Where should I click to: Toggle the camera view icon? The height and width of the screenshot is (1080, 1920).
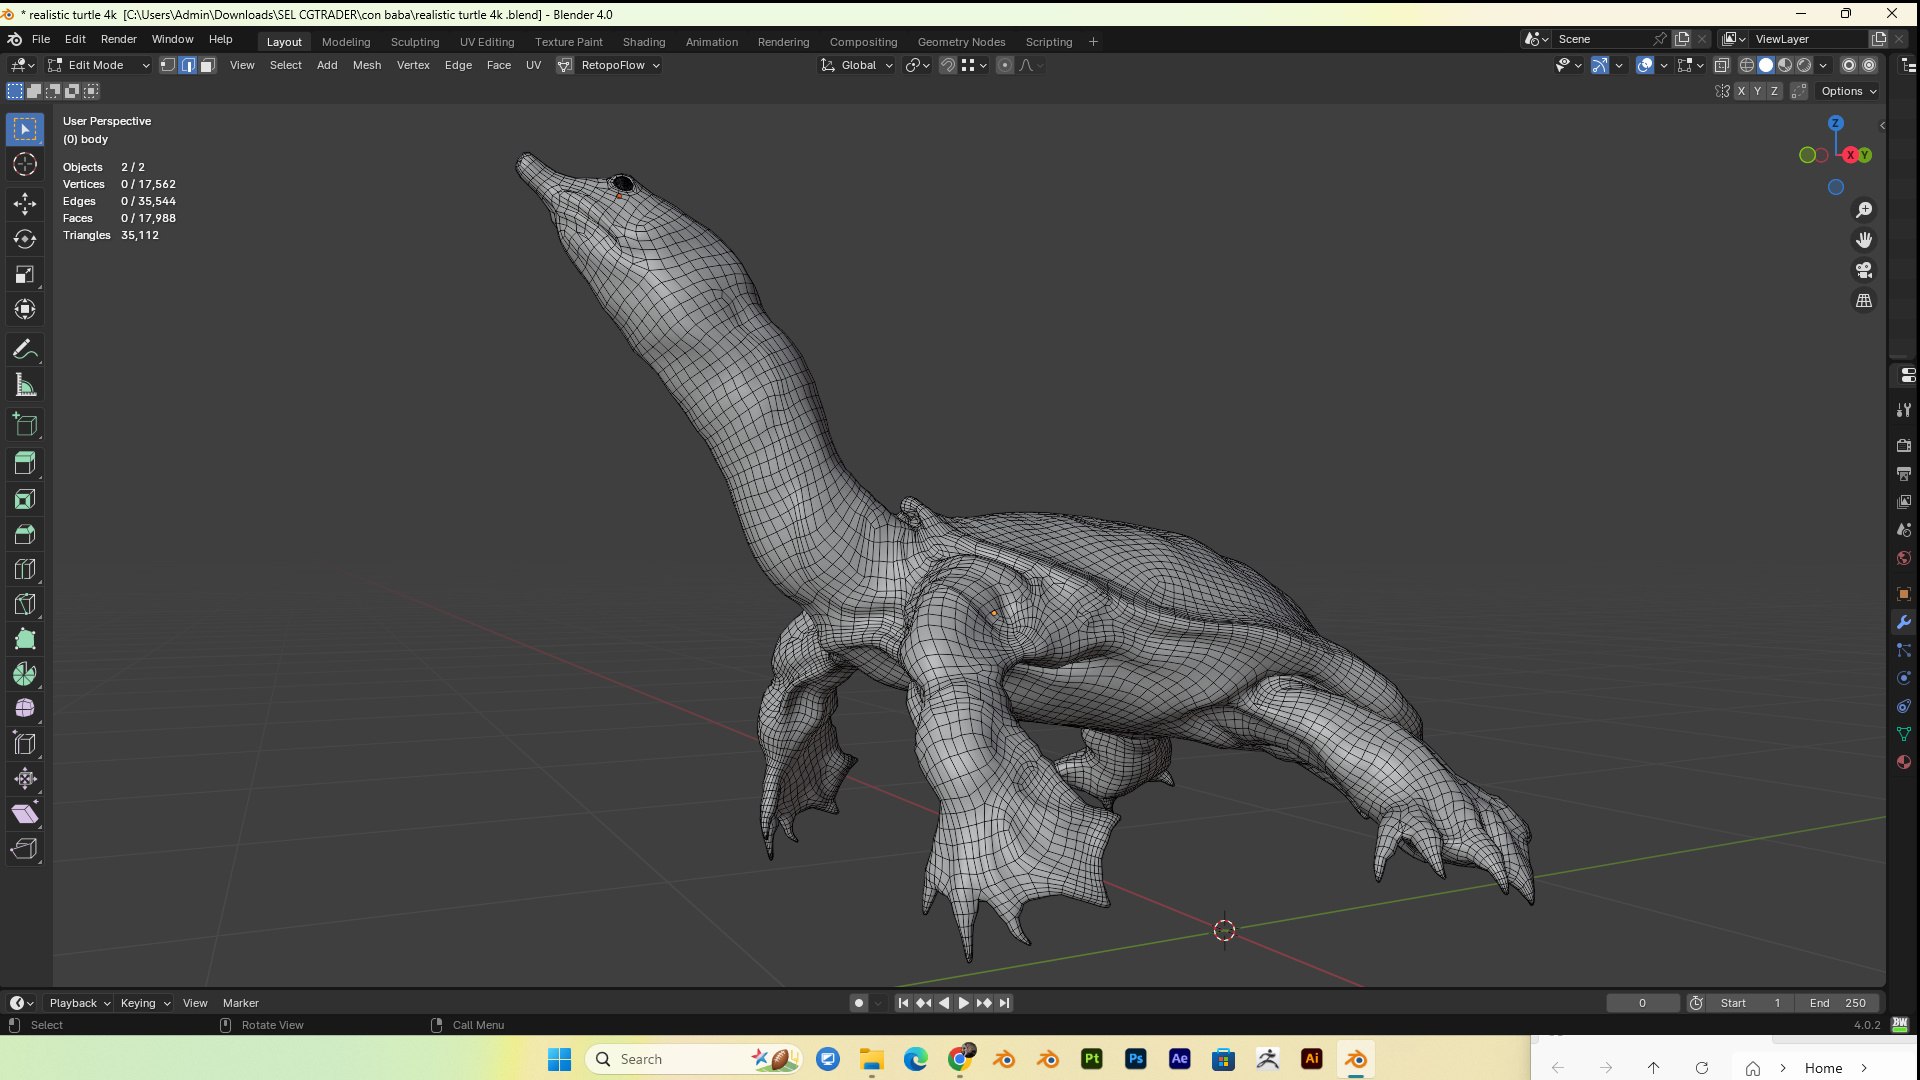coord(1864,271)
